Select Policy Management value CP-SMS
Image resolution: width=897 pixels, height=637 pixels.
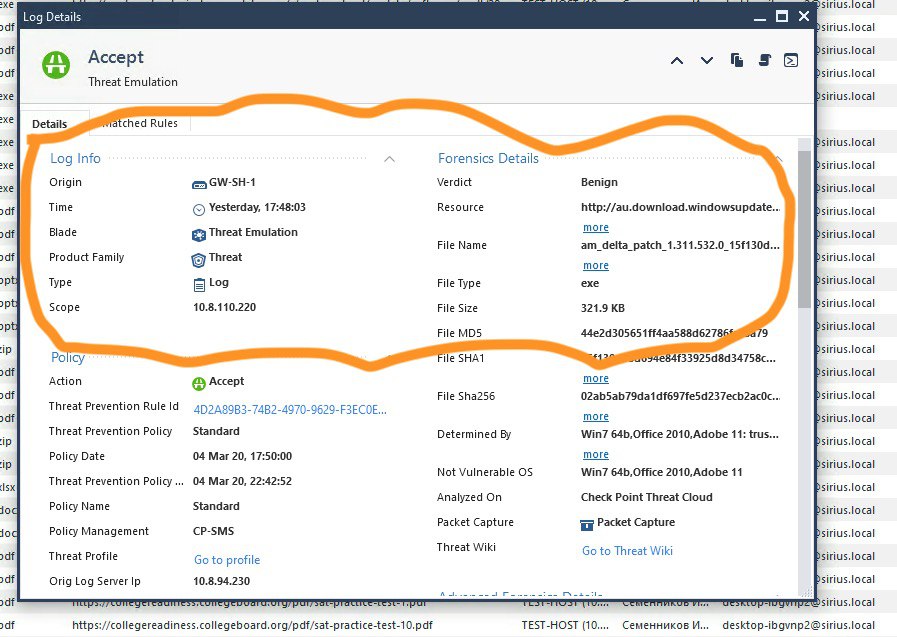pos(213,531)
